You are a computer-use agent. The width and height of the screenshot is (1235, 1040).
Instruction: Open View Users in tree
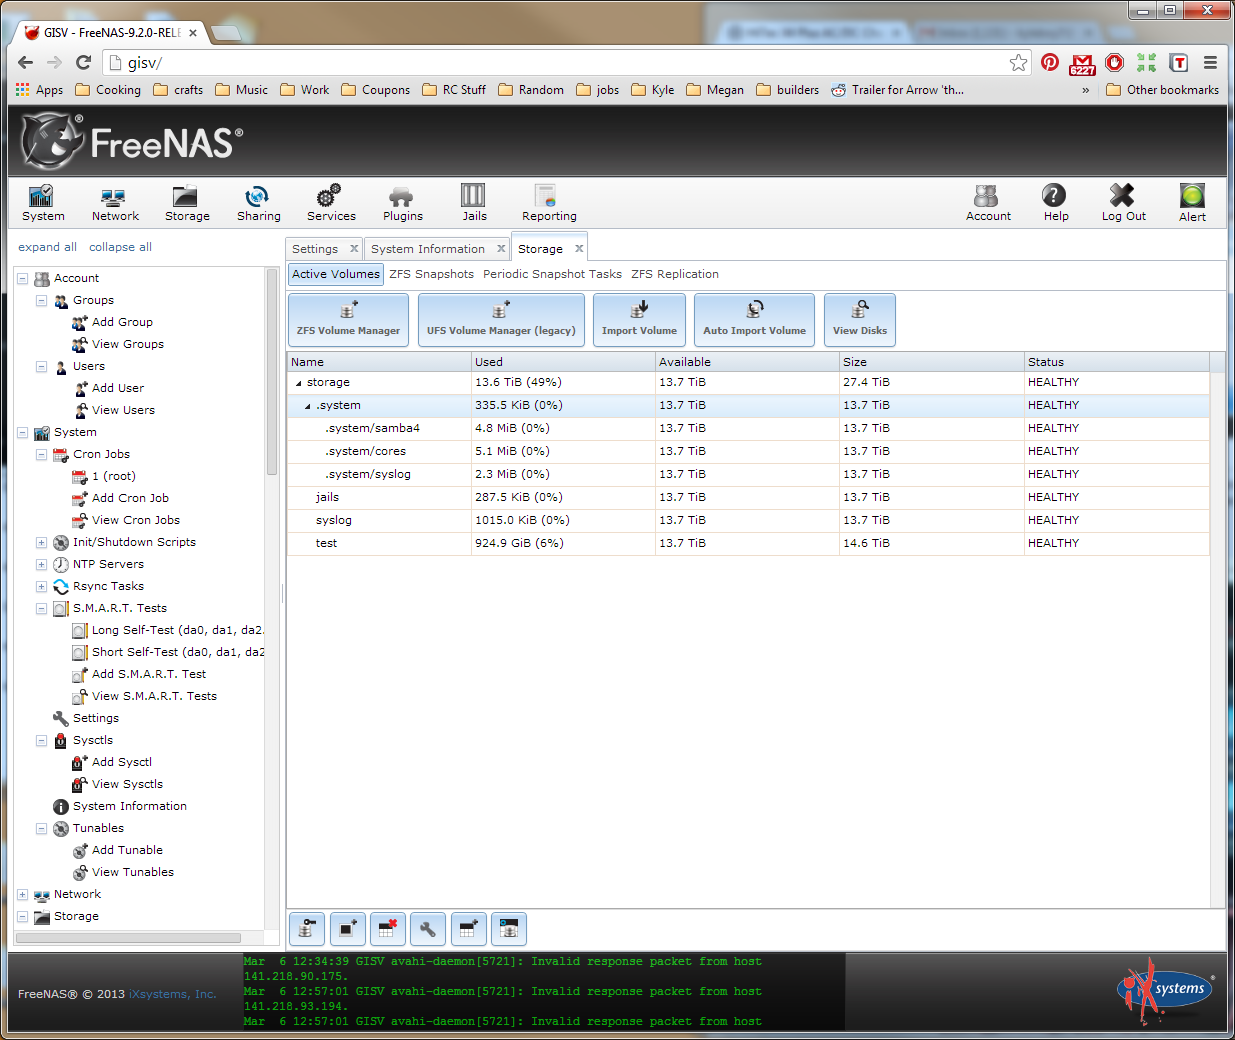pos(123,410)
